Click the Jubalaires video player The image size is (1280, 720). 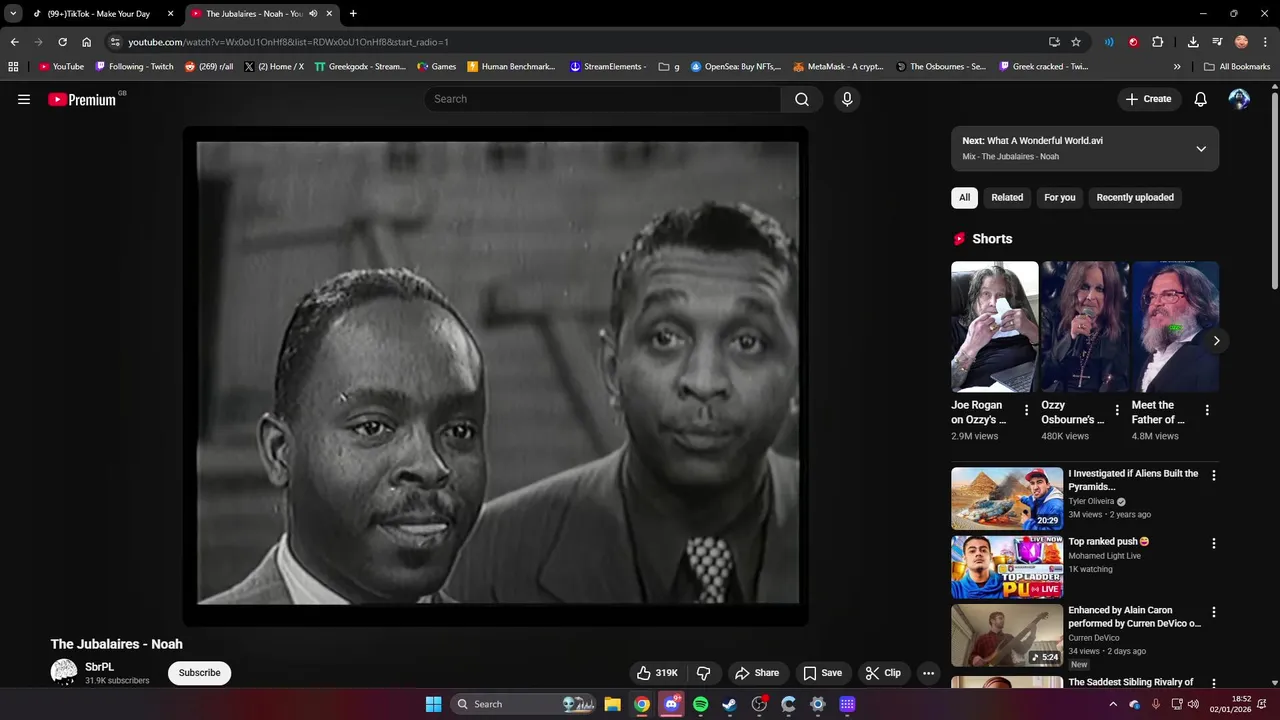tap(496, 376)
